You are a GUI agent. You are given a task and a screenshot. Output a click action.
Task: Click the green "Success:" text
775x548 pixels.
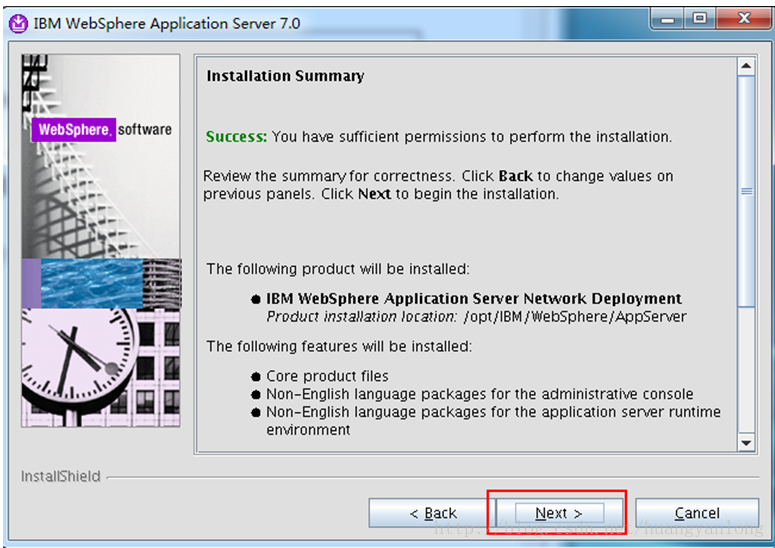click(x=236, y=136)
